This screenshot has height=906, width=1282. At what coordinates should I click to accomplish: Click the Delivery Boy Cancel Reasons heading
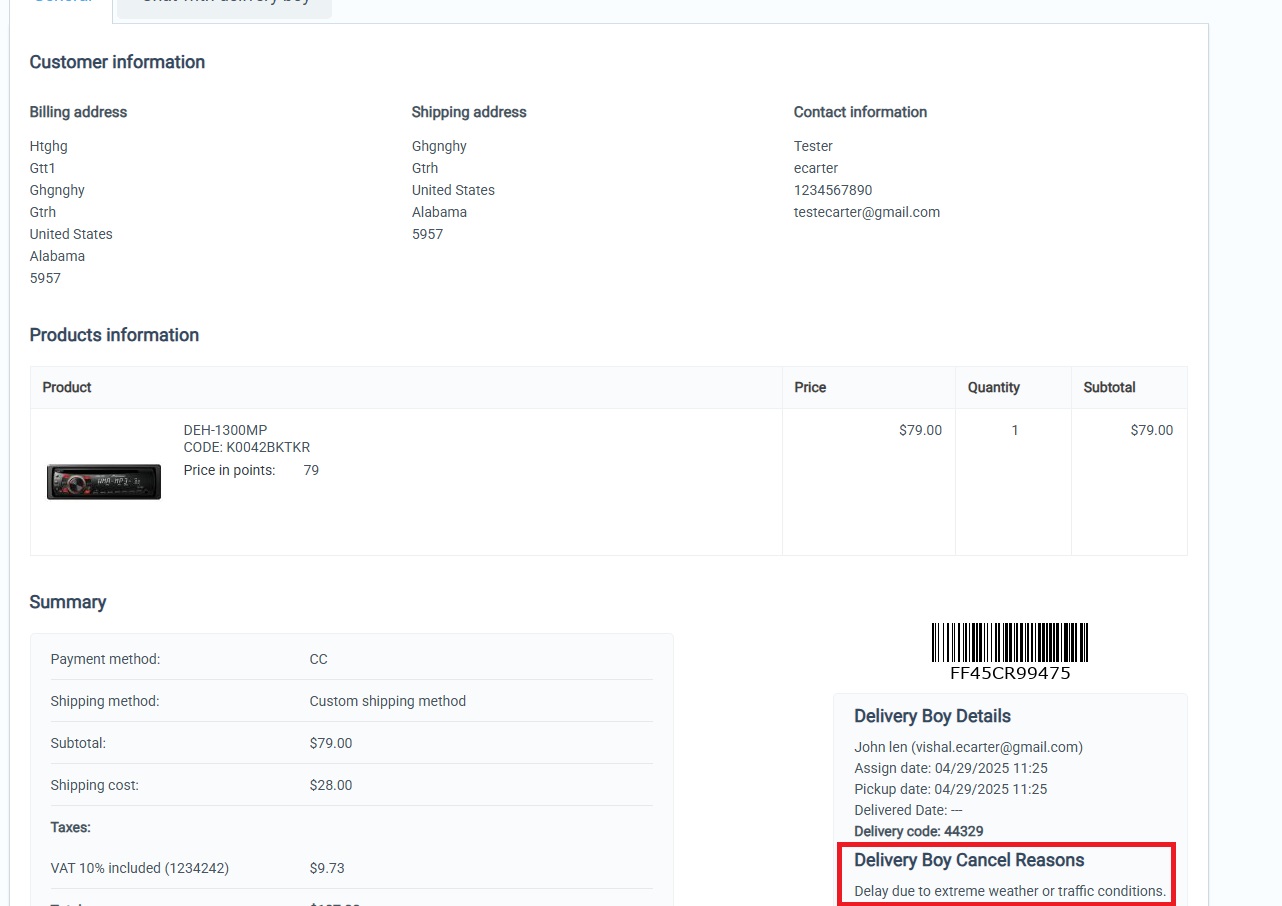(x=968, y=860)
